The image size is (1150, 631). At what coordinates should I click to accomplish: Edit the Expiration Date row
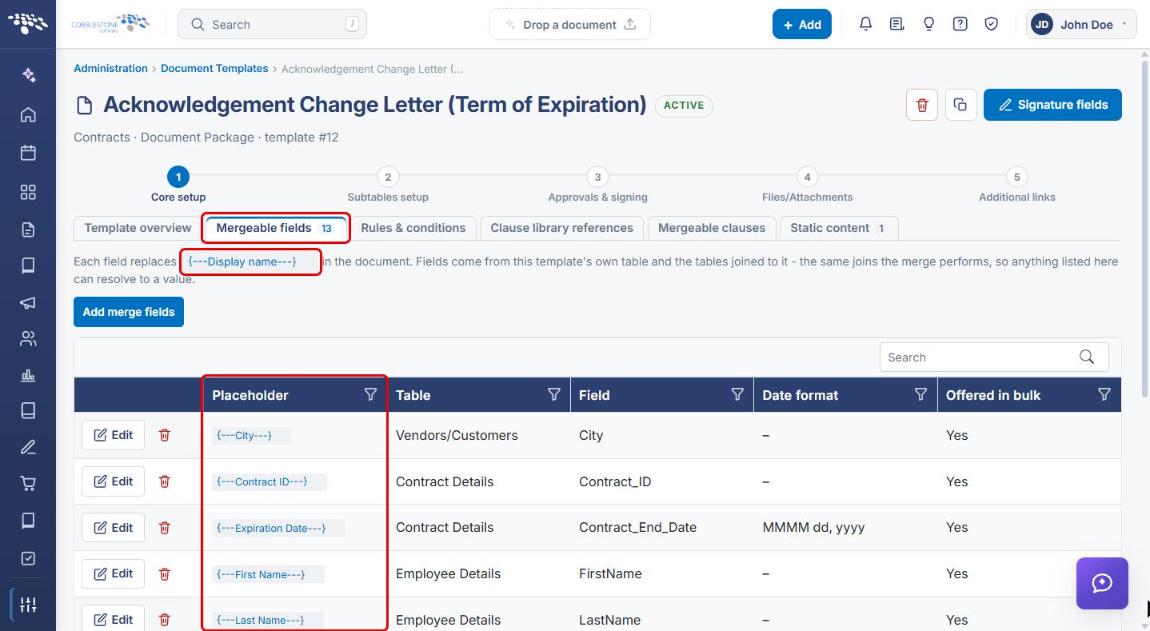point(113,528)
